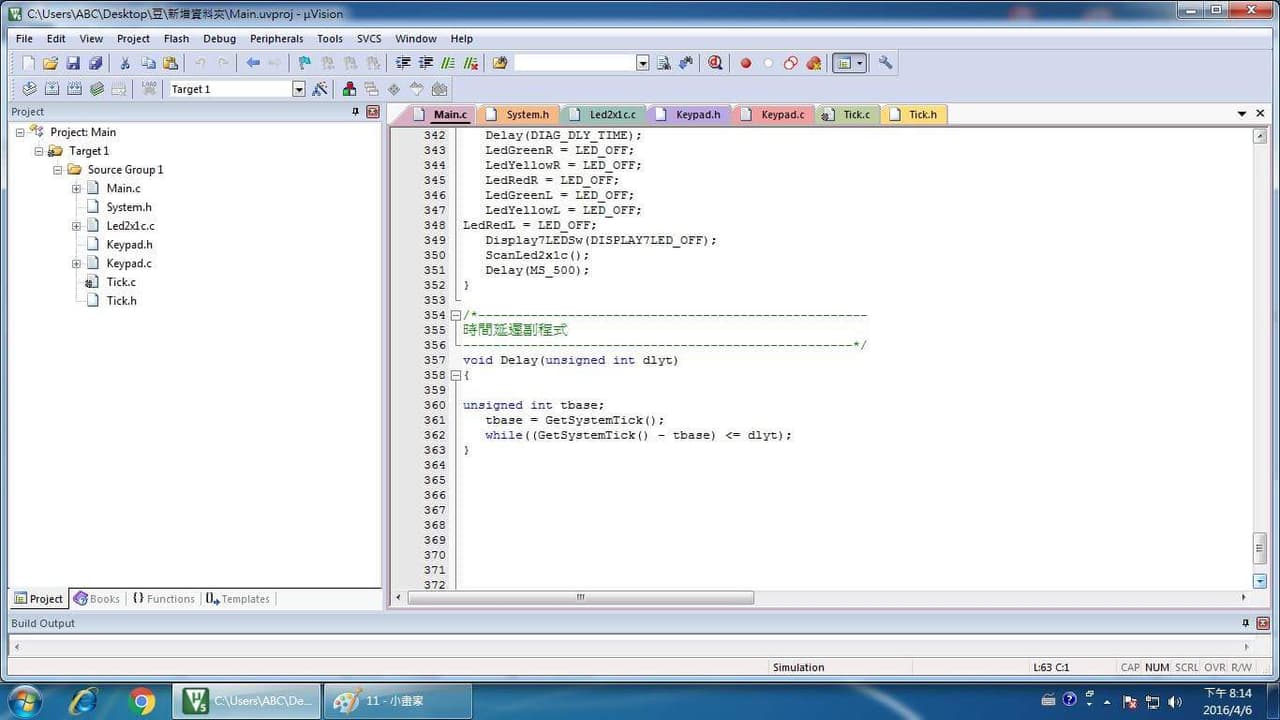Open the Configuration wrench icon
1280x720 pixels.
pyautogui.click(x=885, y=63)
